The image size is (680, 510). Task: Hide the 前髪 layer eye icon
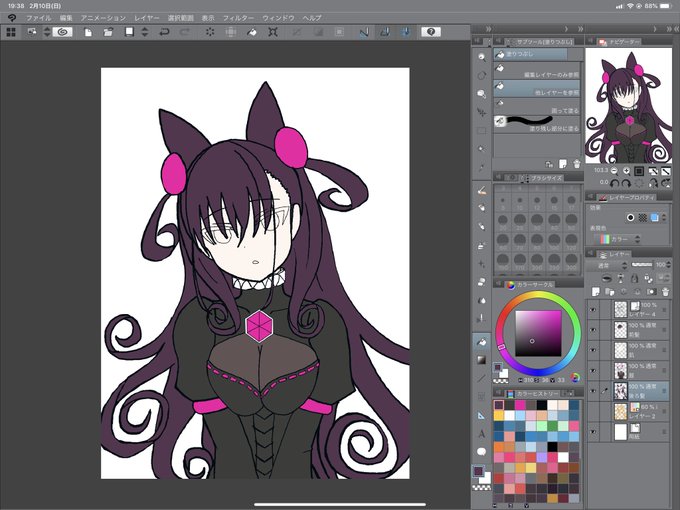(x=593, y=330)
